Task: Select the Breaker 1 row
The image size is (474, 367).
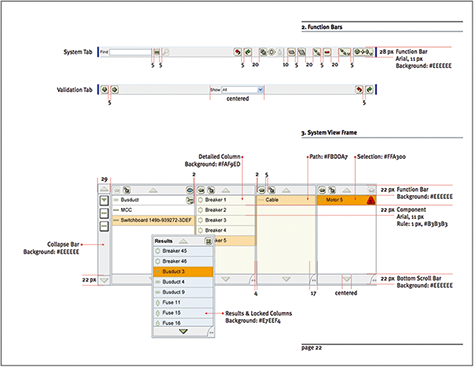Action: pyautogui.click(x=226, y=200)
